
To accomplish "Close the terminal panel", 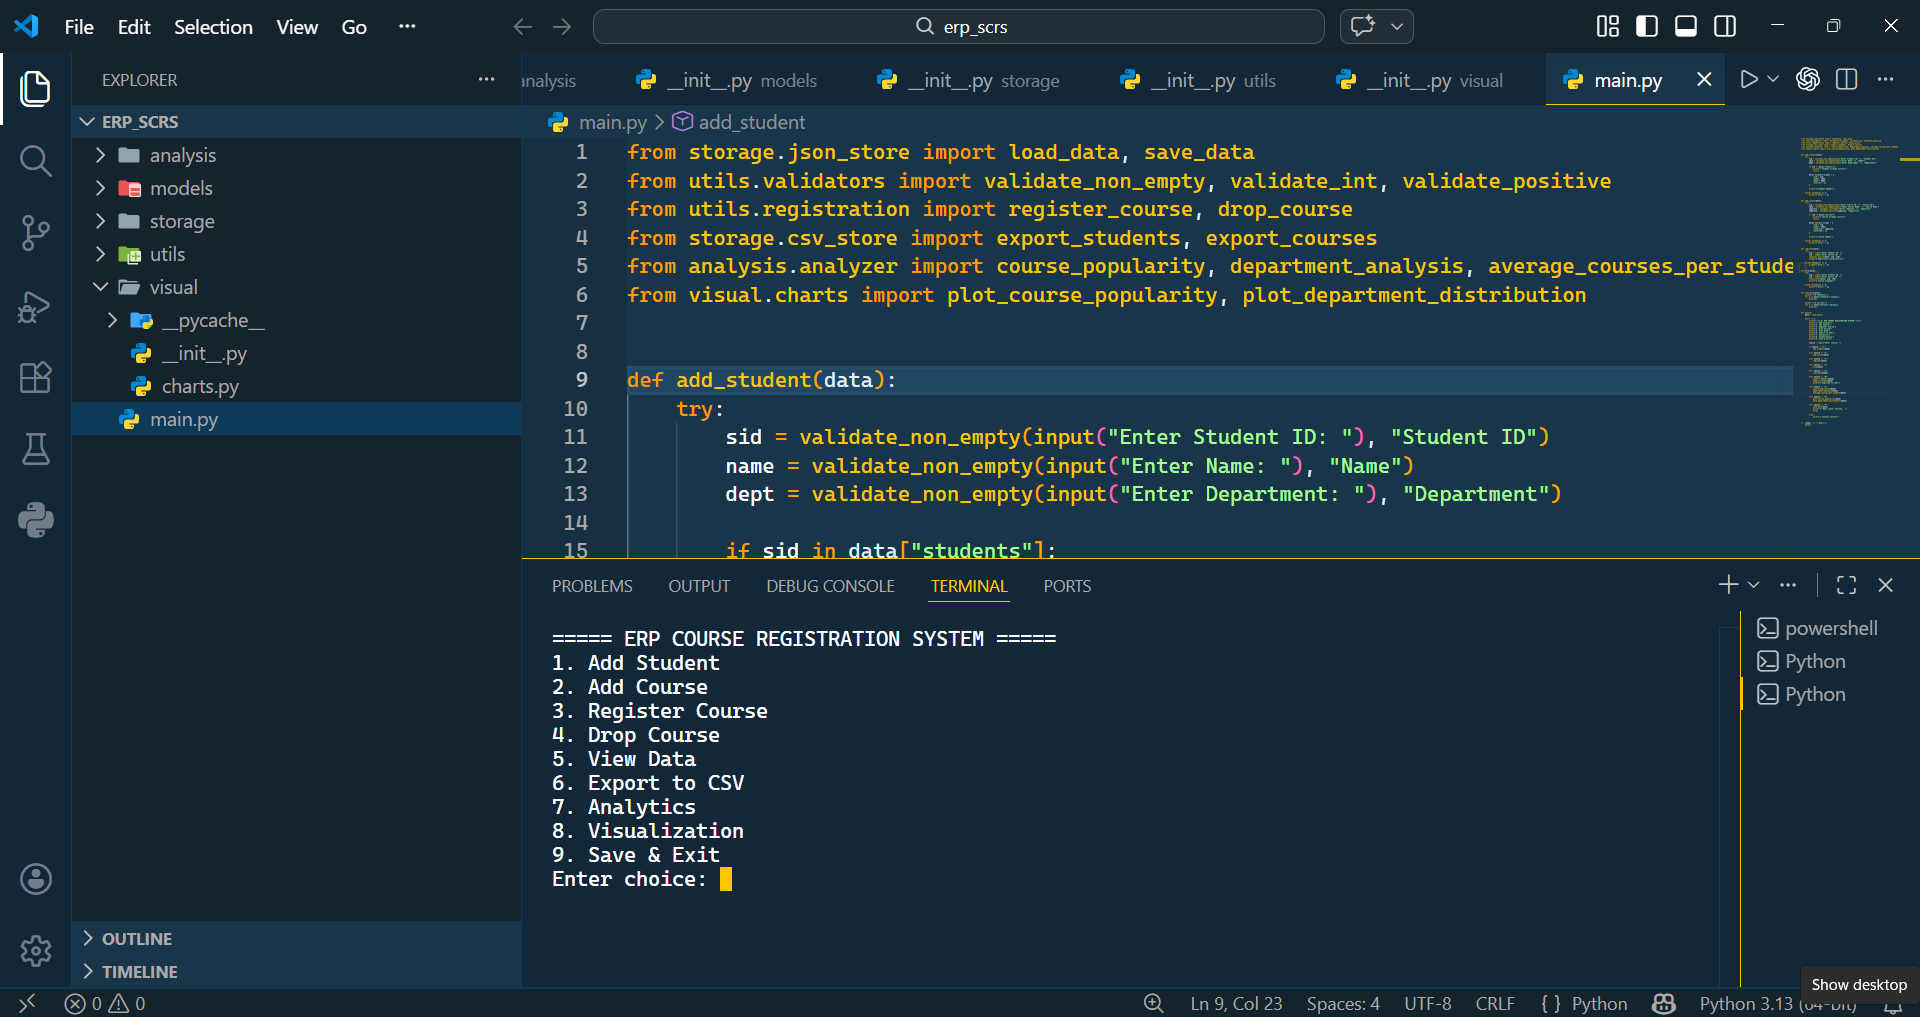I will click(x=1886, y=585).
